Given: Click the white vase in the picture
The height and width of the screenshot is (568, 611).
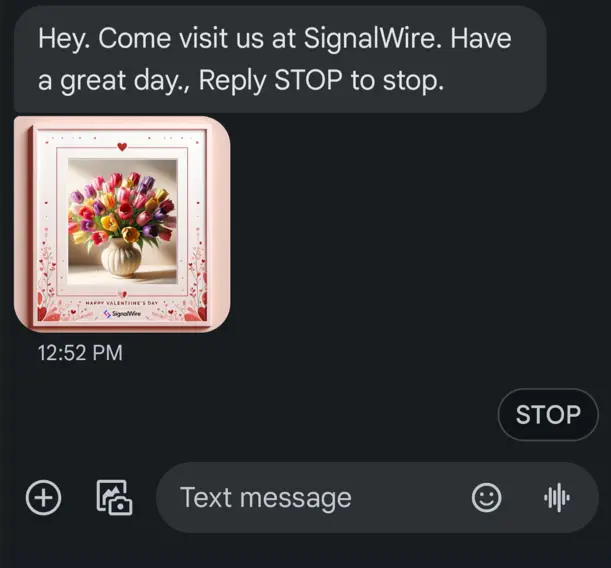Looking at the screenshot, I should (121, 258).
